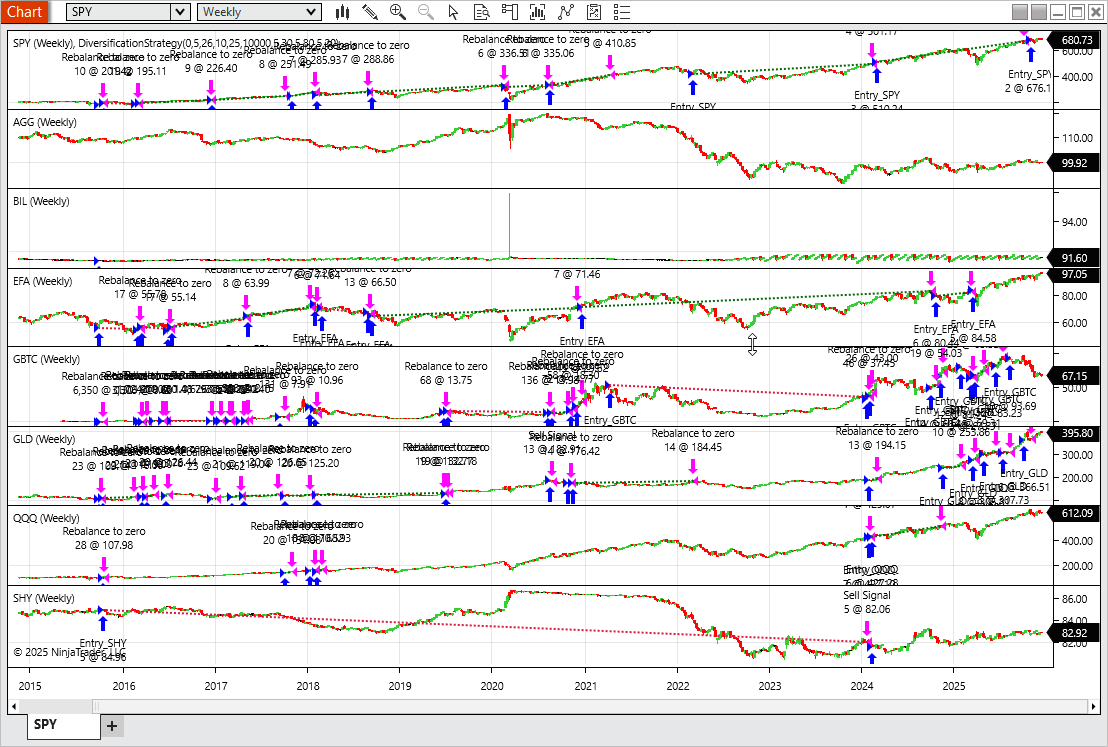Add a new tab with plus button
The height and width of the screenshot is (747, 1108).
(x=112, y=725)
